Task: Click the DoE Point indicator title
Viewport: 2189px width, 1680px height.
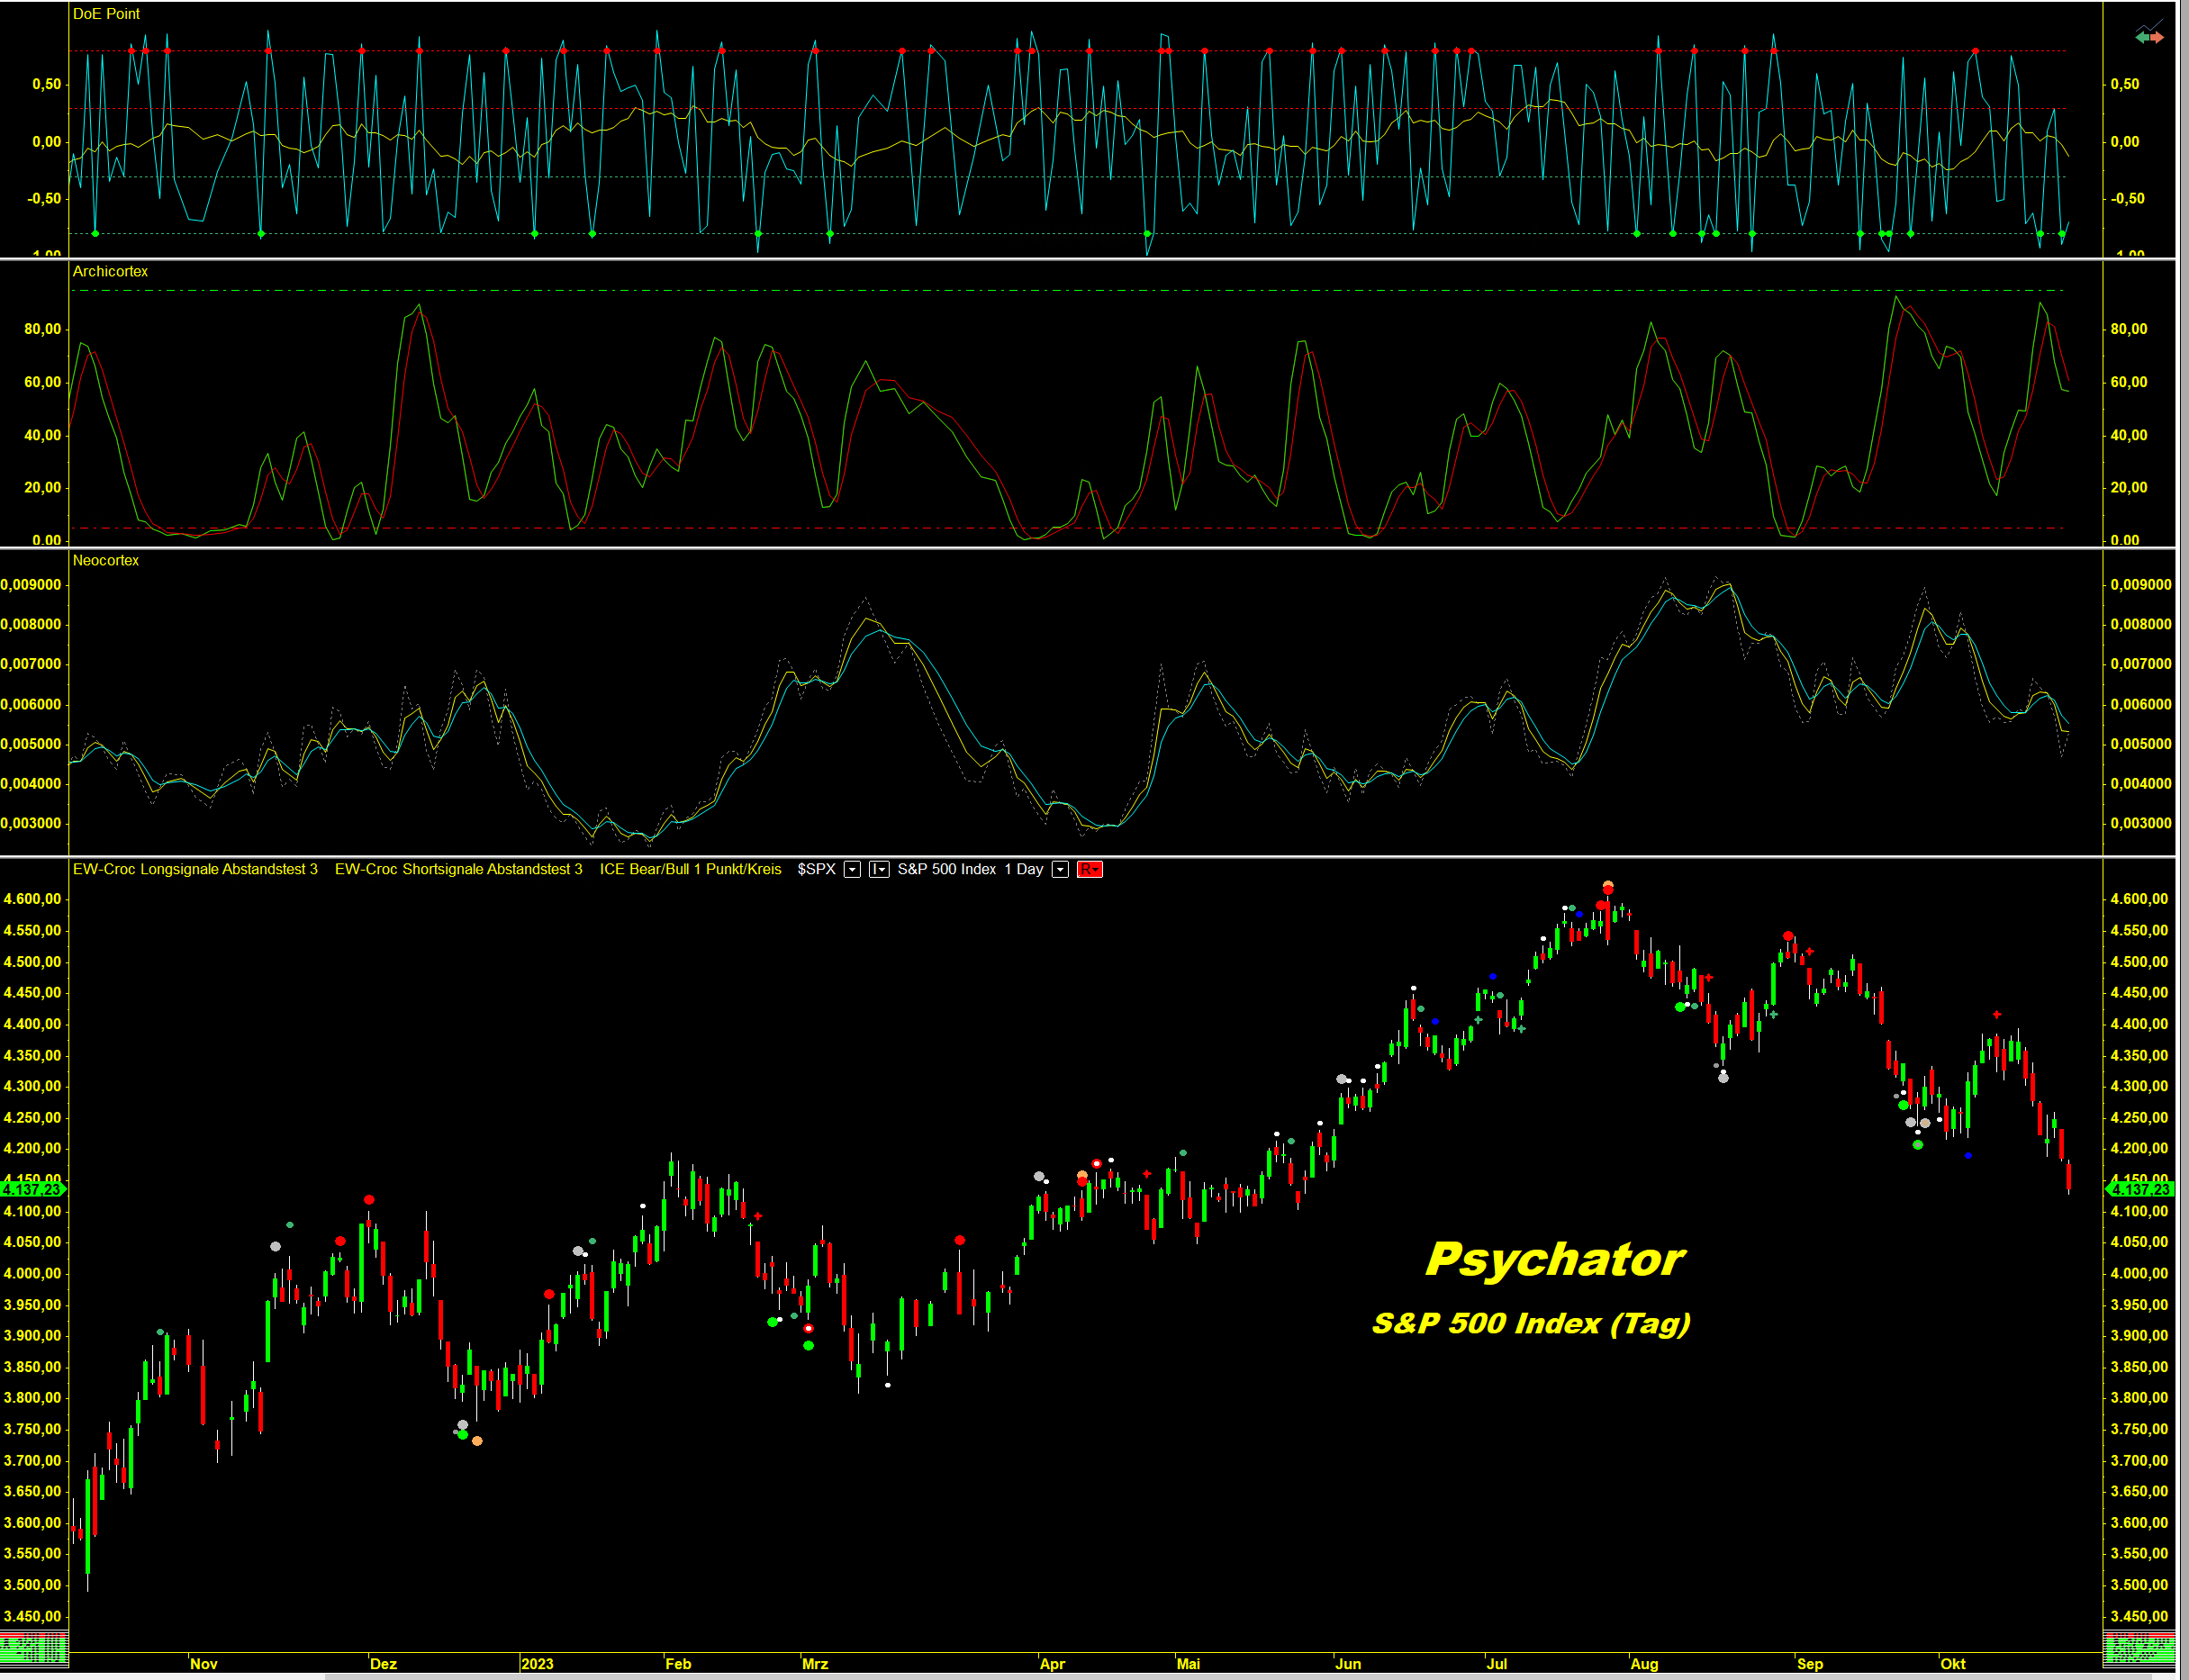Action: click(x=106, y=14)
